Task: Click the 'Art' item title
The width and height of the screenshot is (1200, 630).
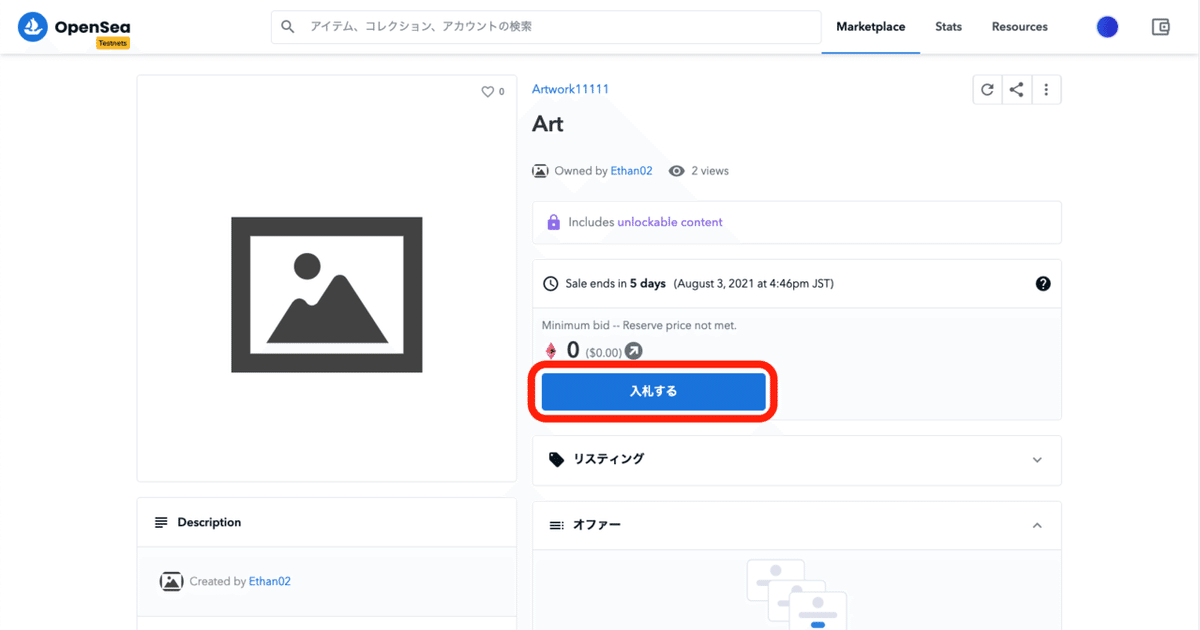Action: pyautogui.click(x=548, y=124)
